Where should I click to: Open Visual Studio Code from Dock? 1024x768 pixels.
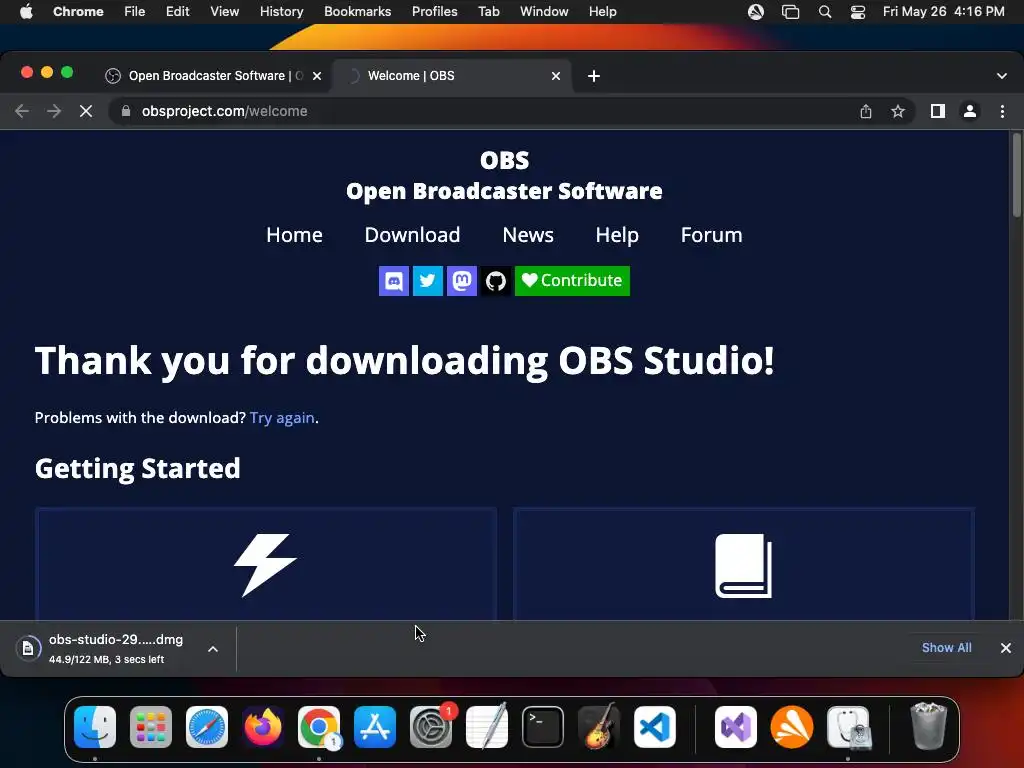coord(654,727)
